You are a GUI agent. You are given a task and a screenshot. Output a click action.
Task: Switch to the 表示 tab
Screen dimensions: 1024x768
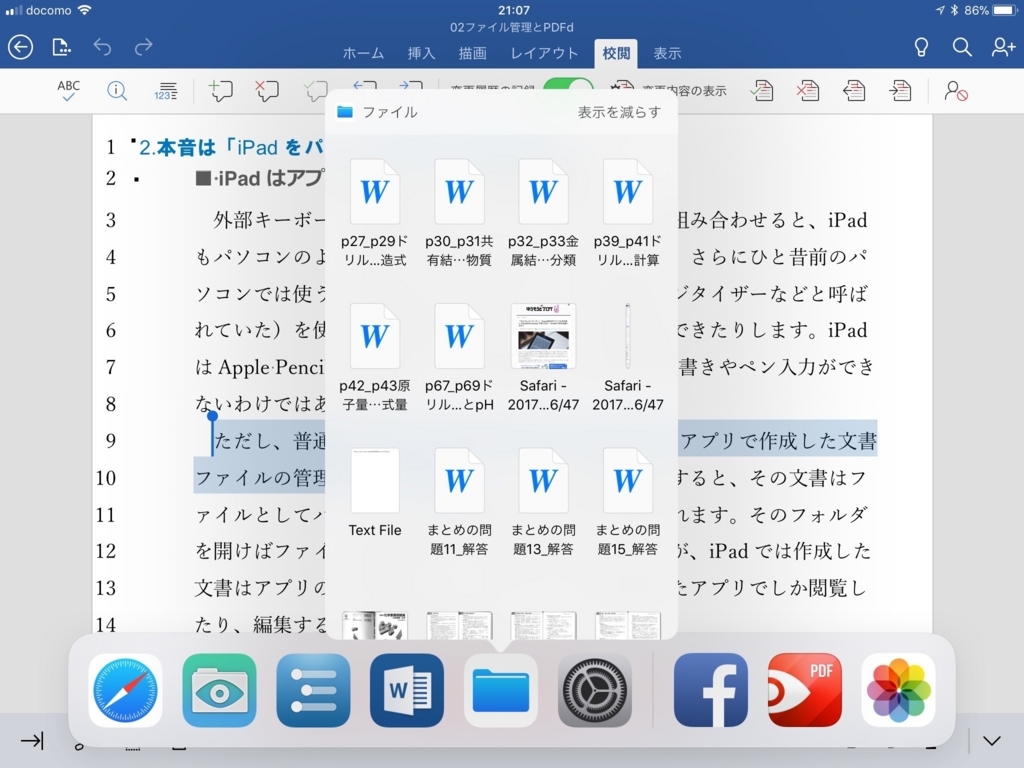[x=667, y=54]
